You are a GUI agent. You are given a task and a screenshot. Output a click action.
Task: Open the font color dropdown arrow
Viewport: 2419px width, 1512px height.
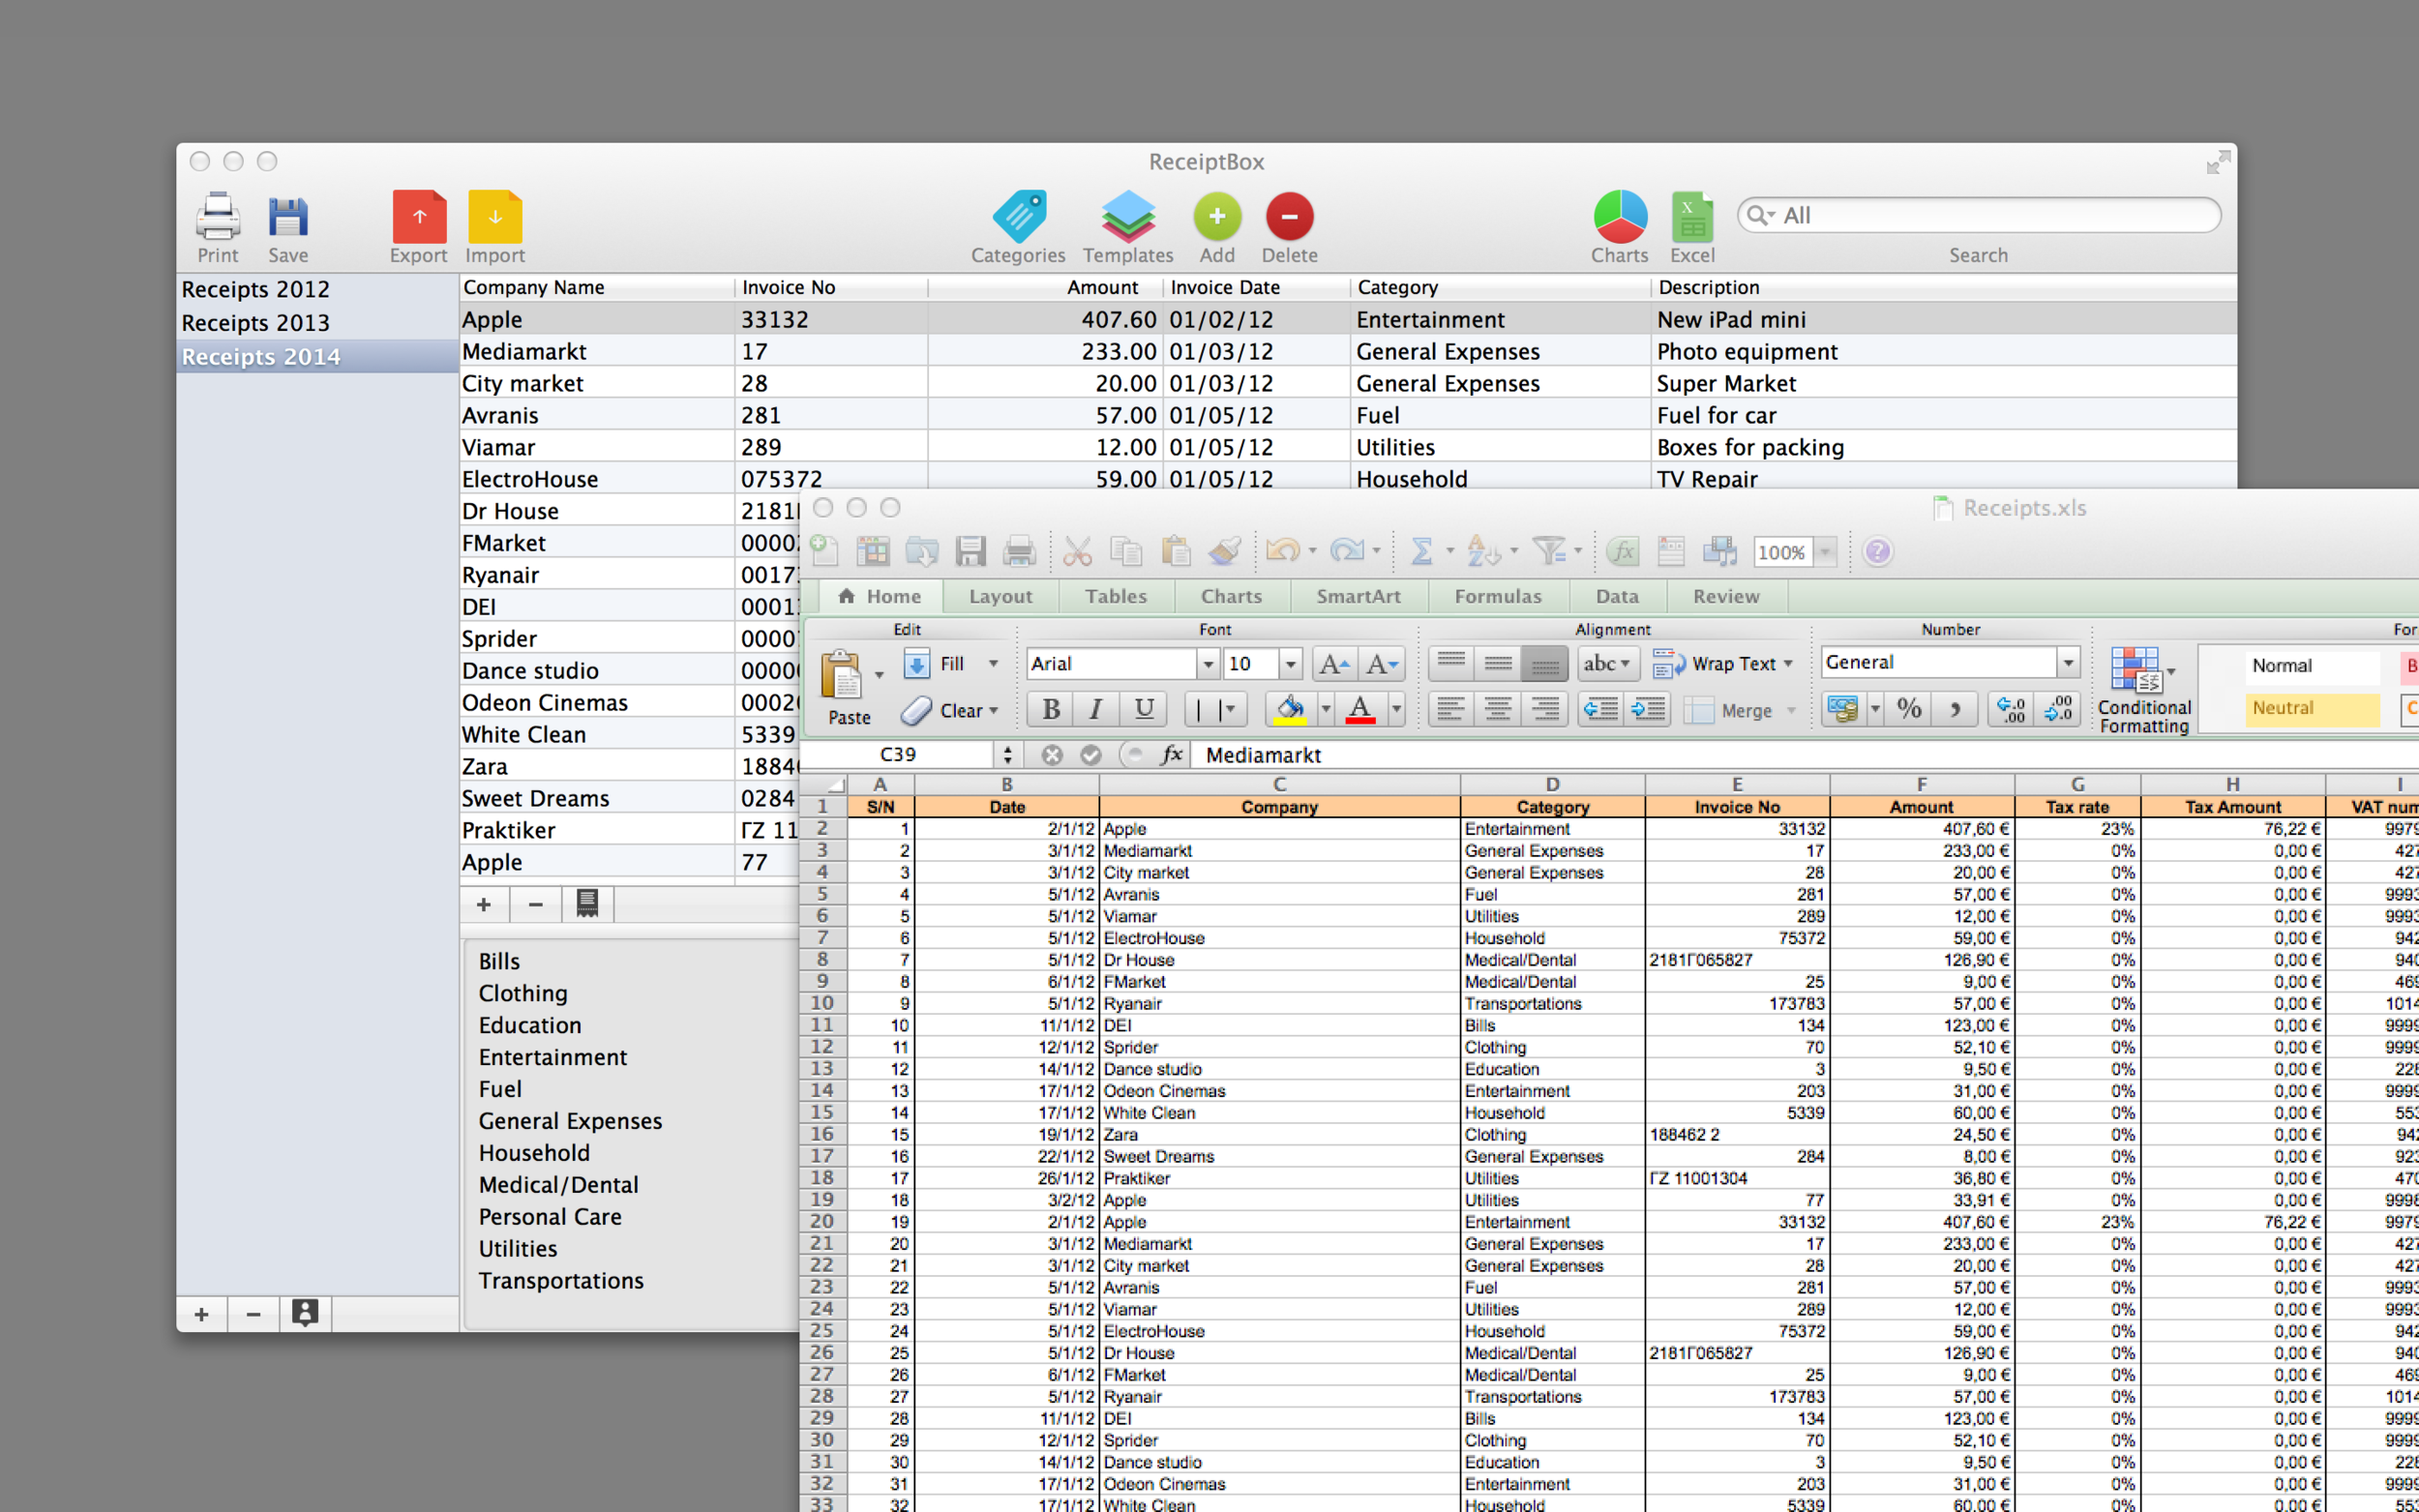coord(1396,710)
